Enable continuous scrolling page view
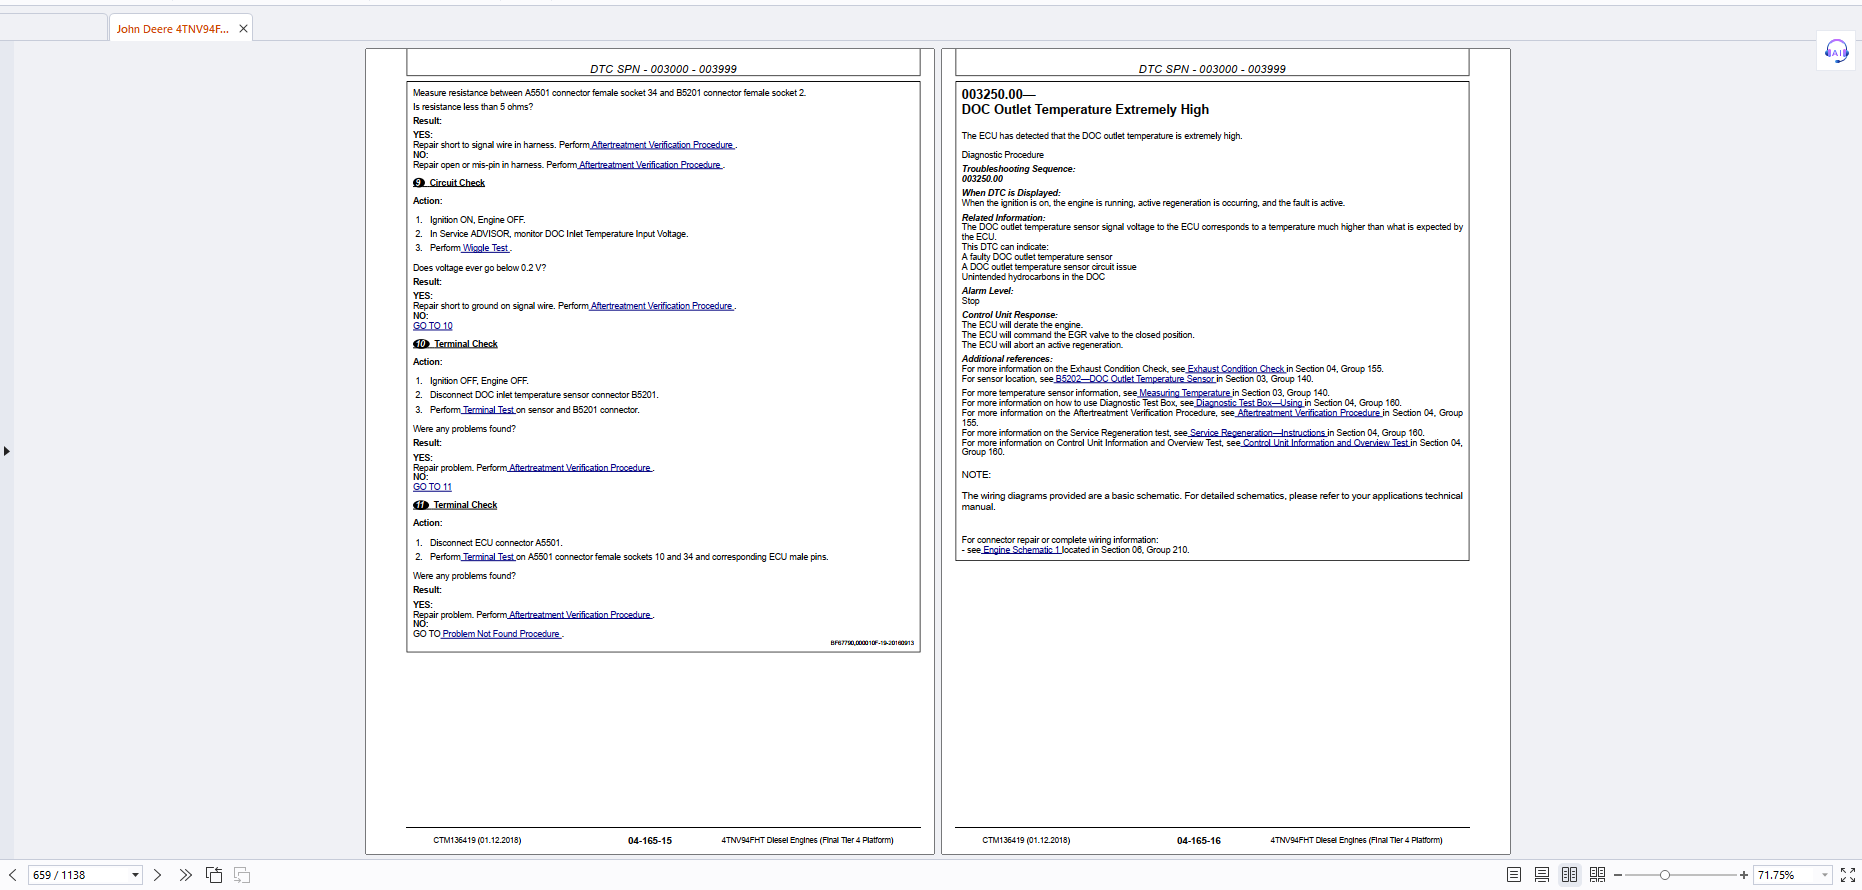The width and height of the screenshot is (1862, 890). [1542, 875]
